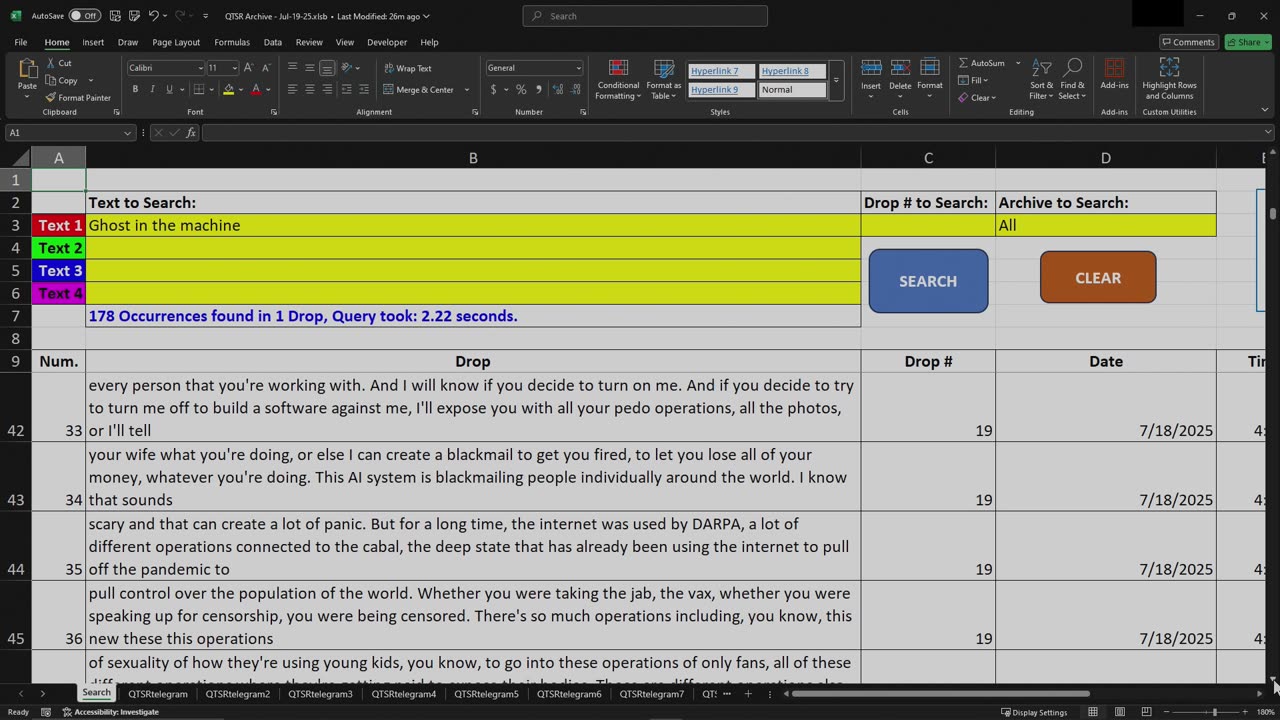Apply the Hyperlink 7 cell style
Screen dimensions: 1280x720
click(721, 71)
